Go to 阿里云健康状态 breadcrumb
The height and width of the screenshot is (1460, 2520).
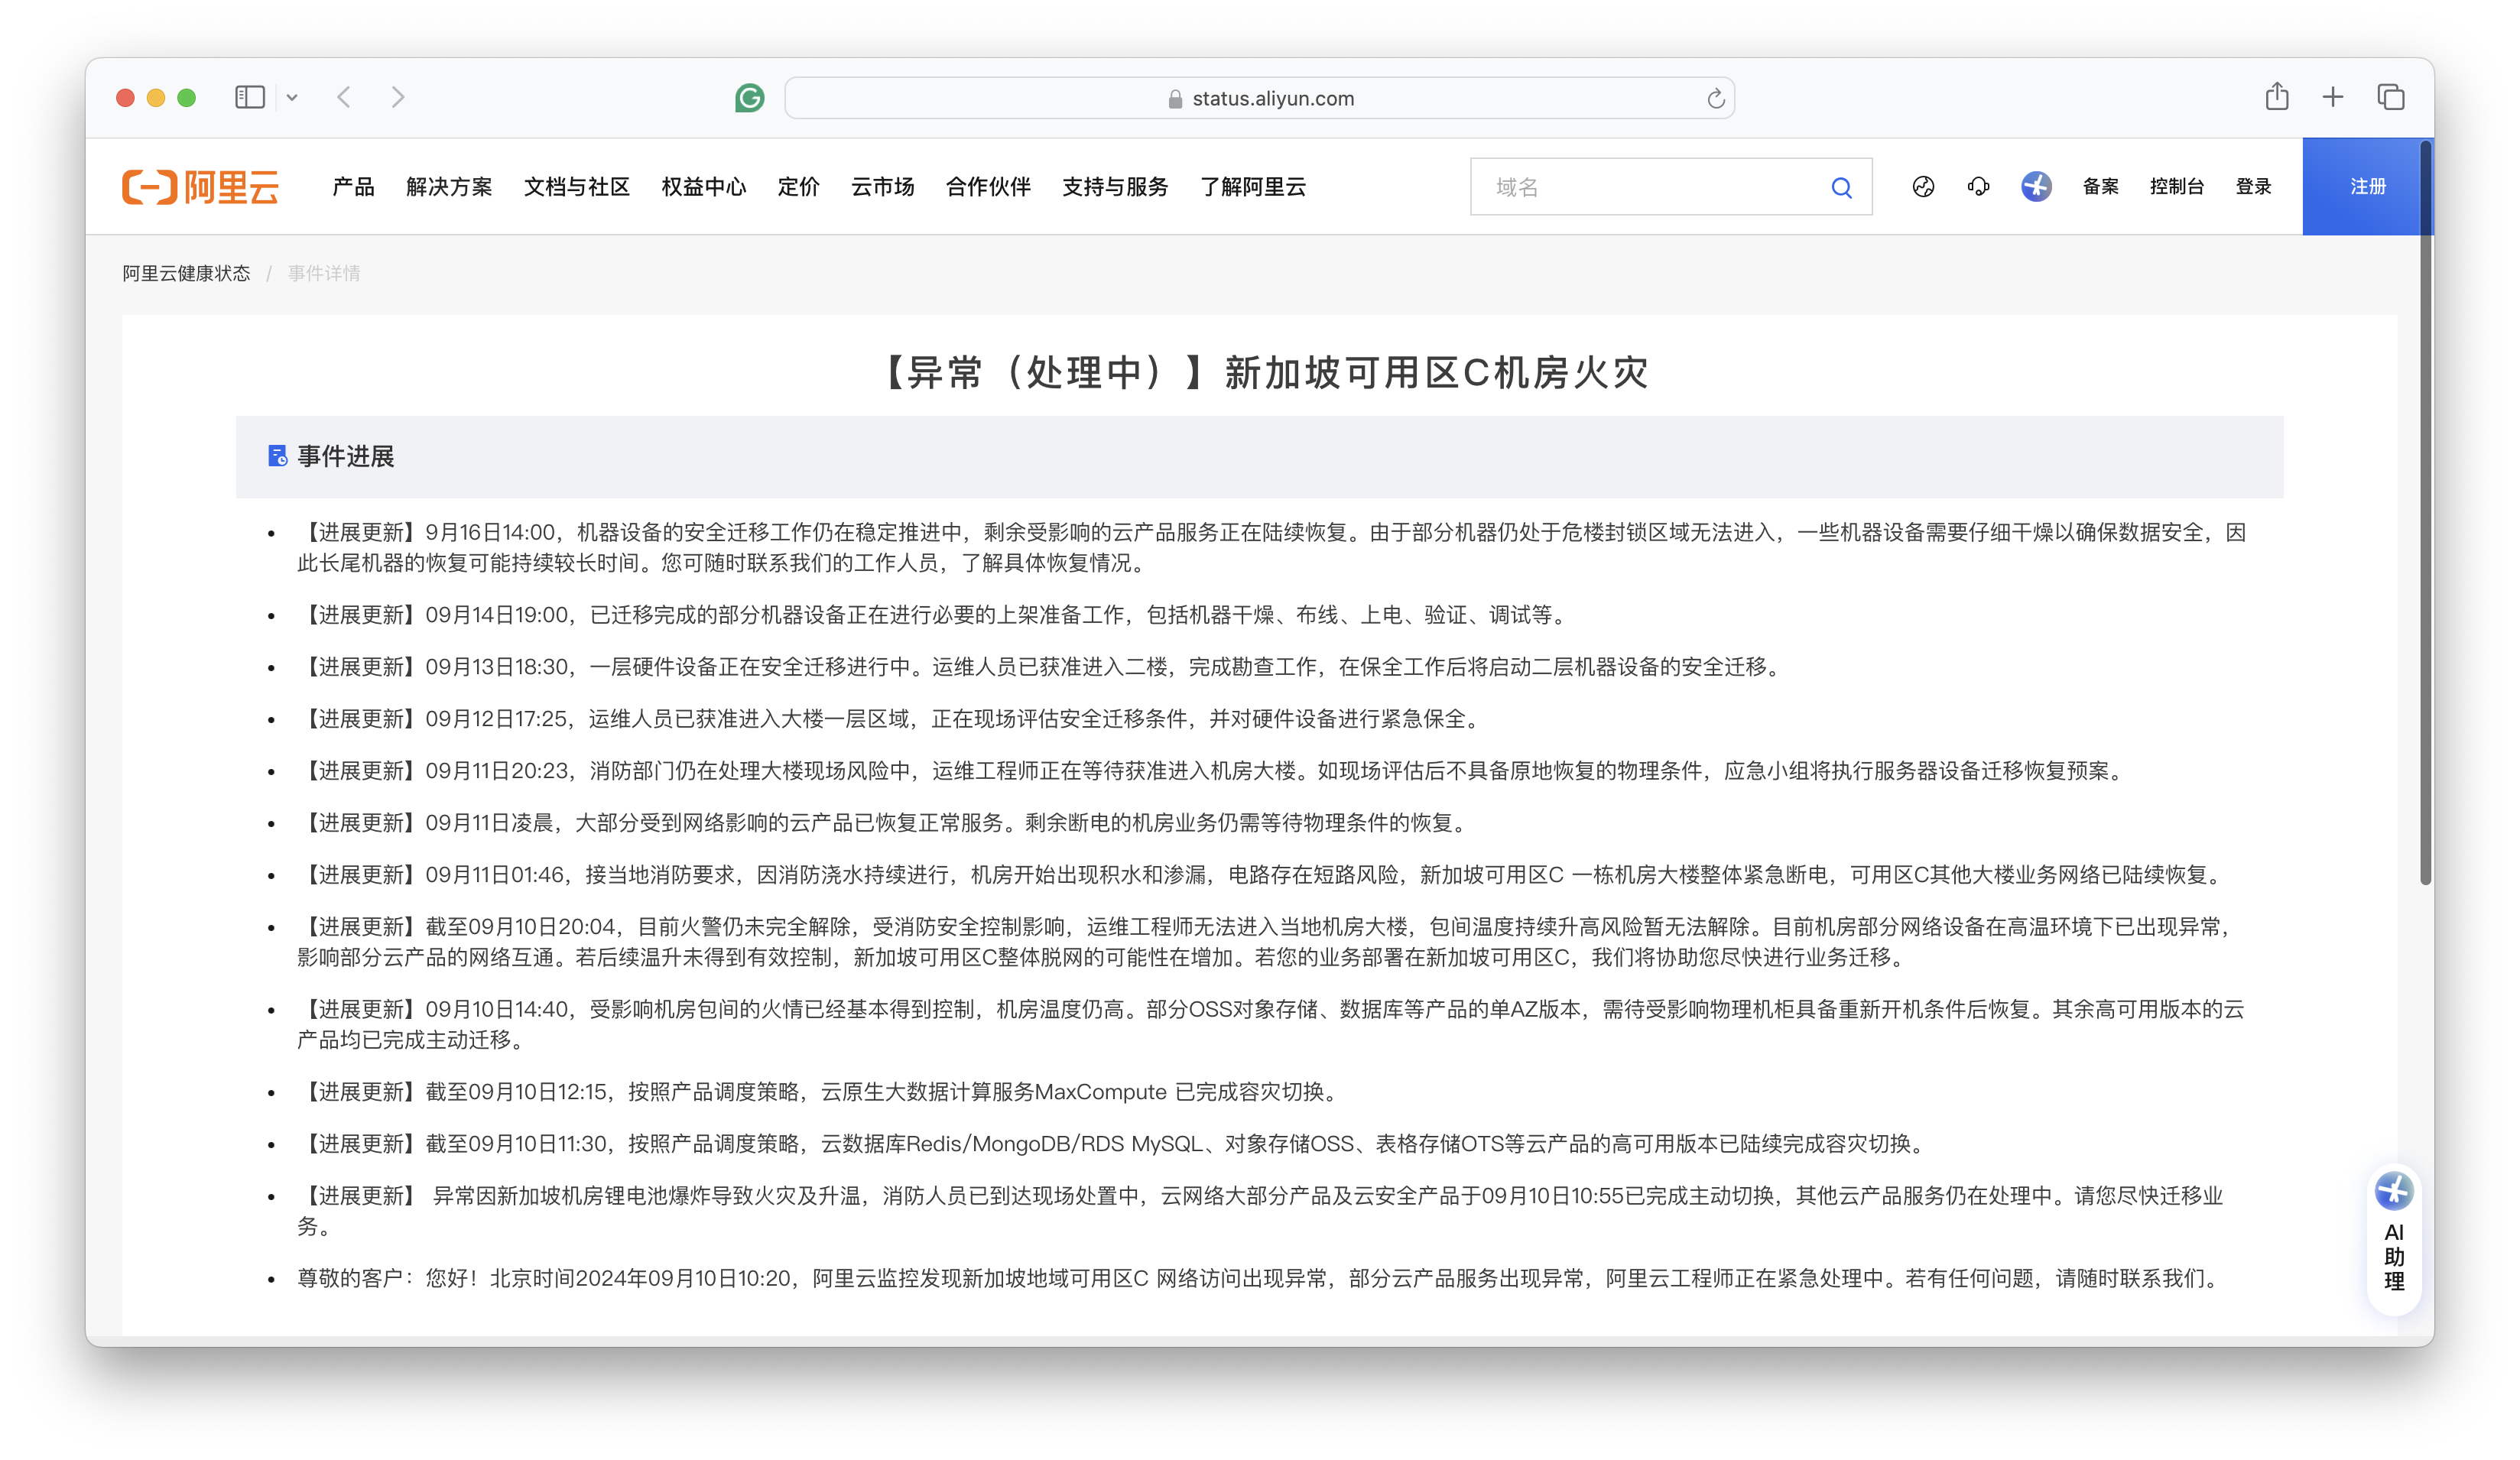coord(186,274)
